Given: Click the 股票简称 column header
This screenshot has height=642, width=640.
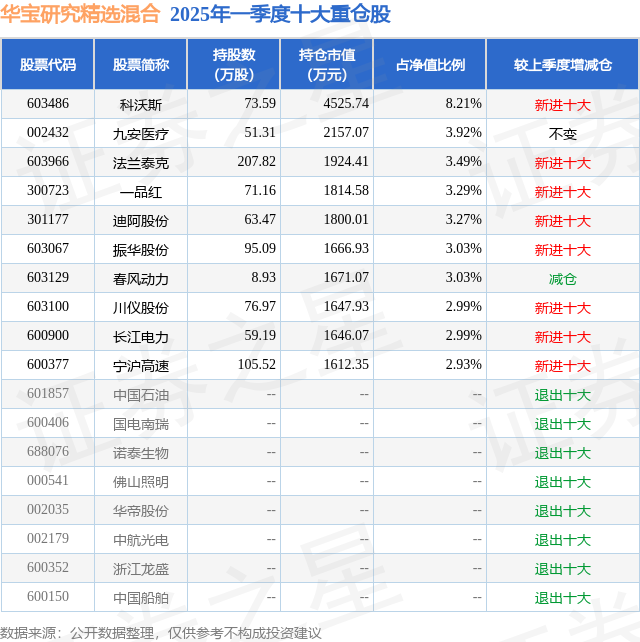Looking at the screenshot, I should pyautogui.click(x=141, y=65).
